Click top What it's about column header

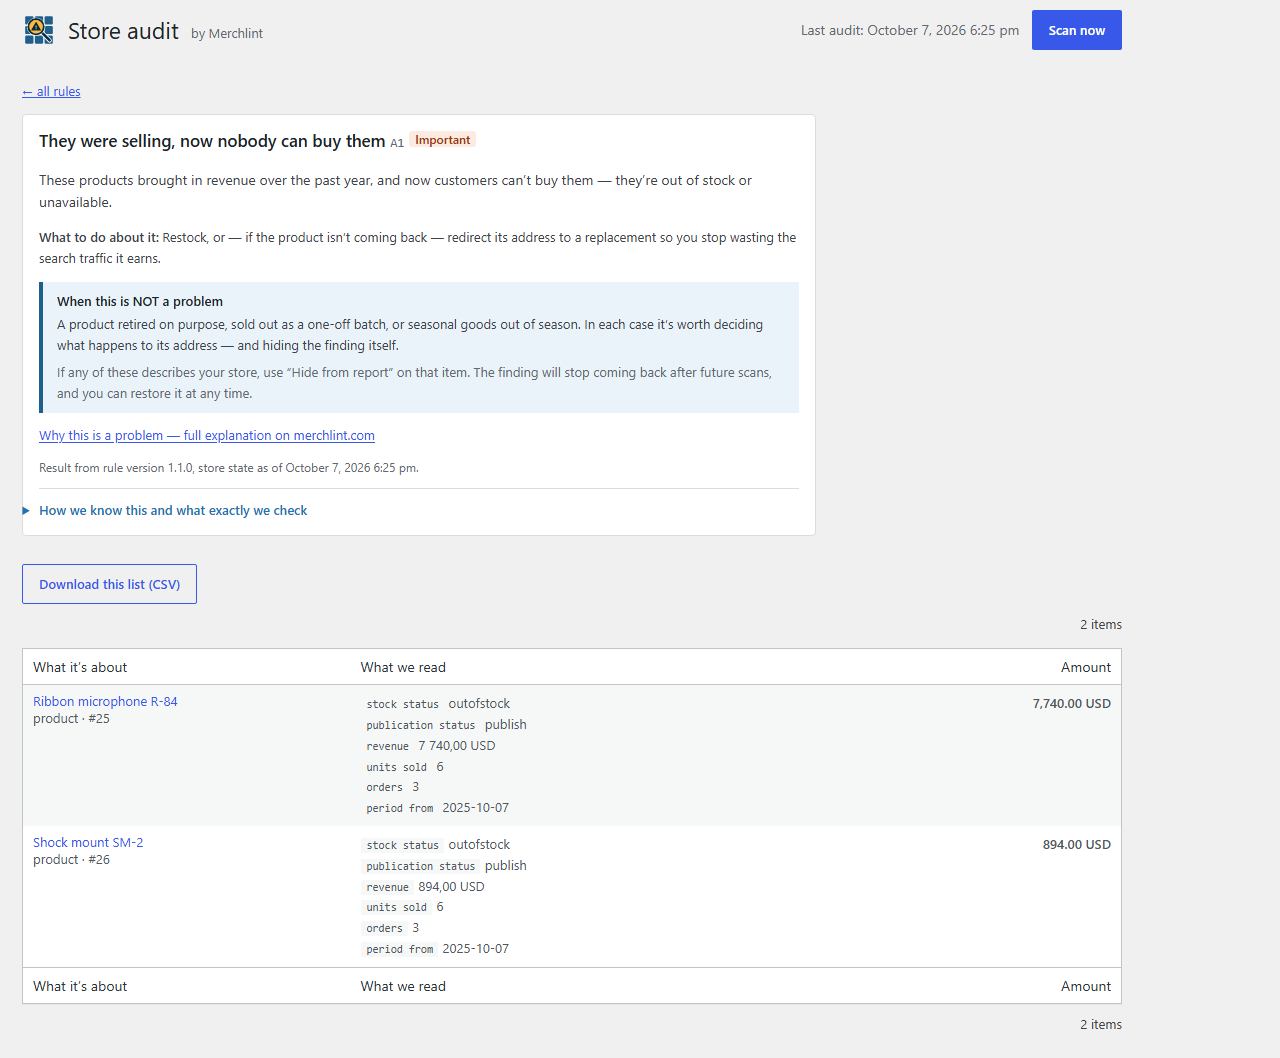point(80,667)
